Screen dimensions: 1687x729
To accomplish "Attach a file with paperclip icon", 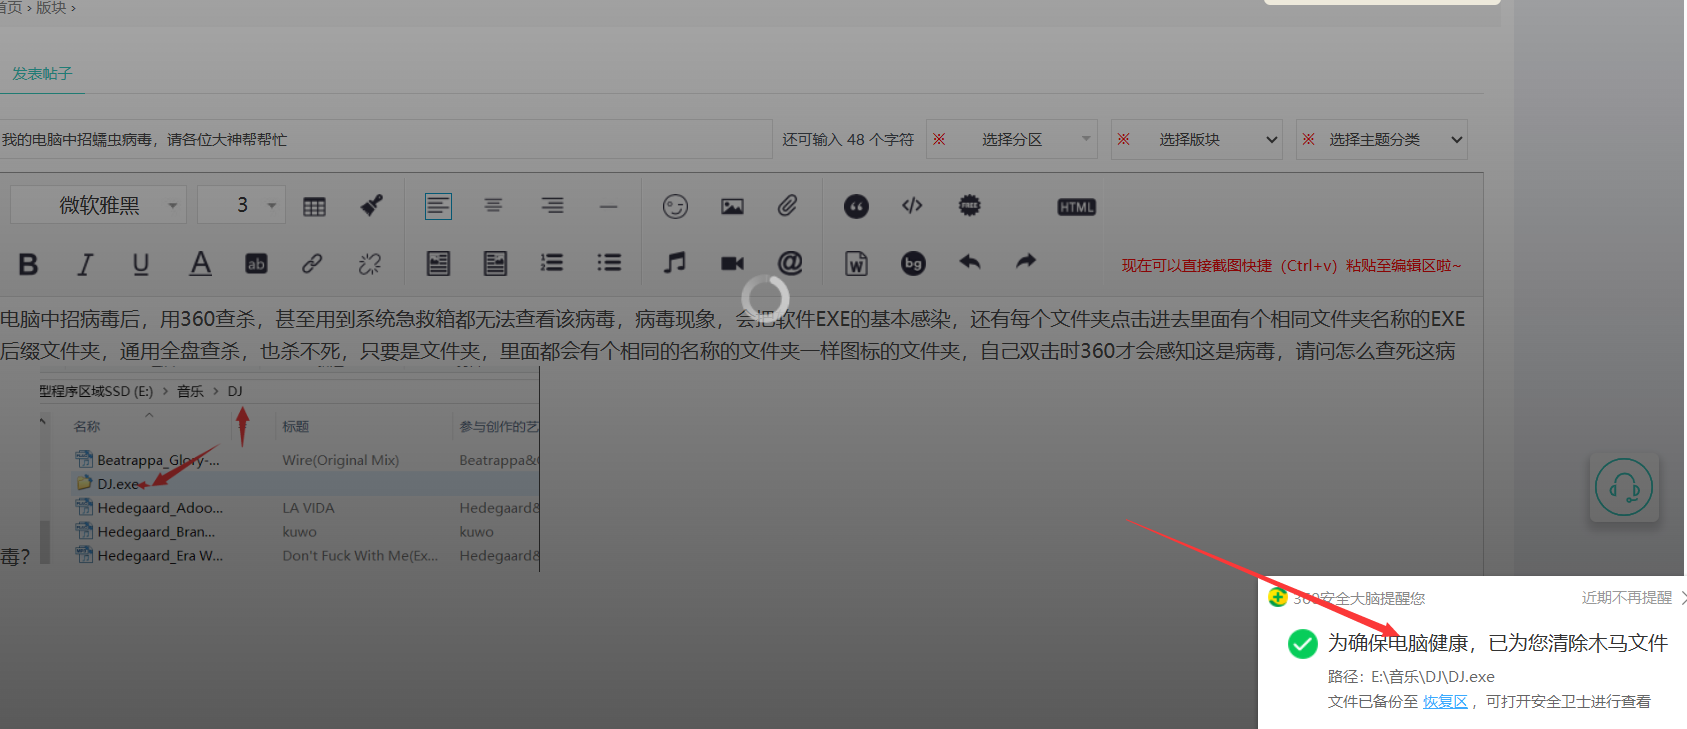I will click(x=788, y=206).
